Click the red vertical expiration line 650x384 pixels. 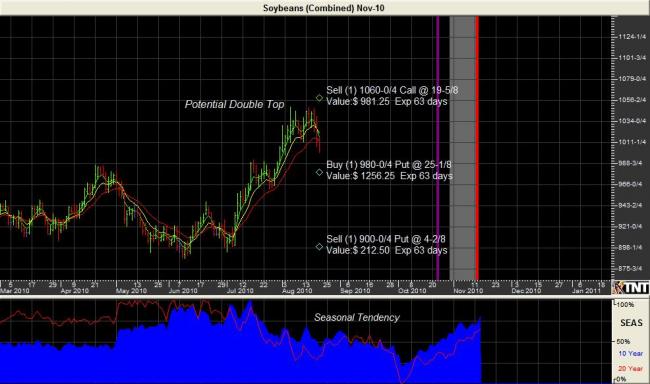tap(477, 148)
